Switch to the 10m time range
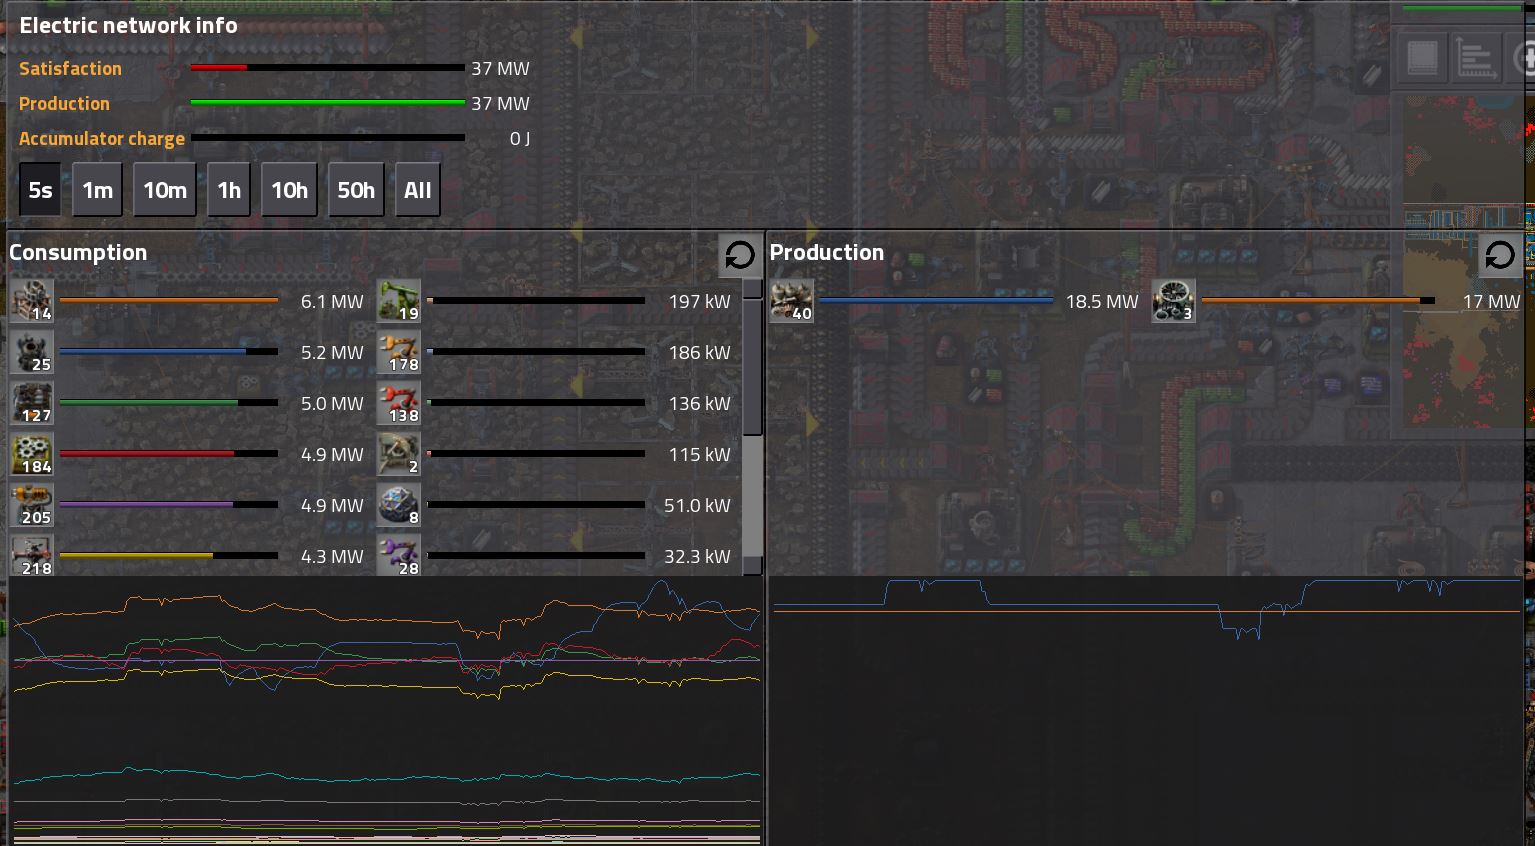Viewport: 1535px width, 846px height. pos(165,190)
